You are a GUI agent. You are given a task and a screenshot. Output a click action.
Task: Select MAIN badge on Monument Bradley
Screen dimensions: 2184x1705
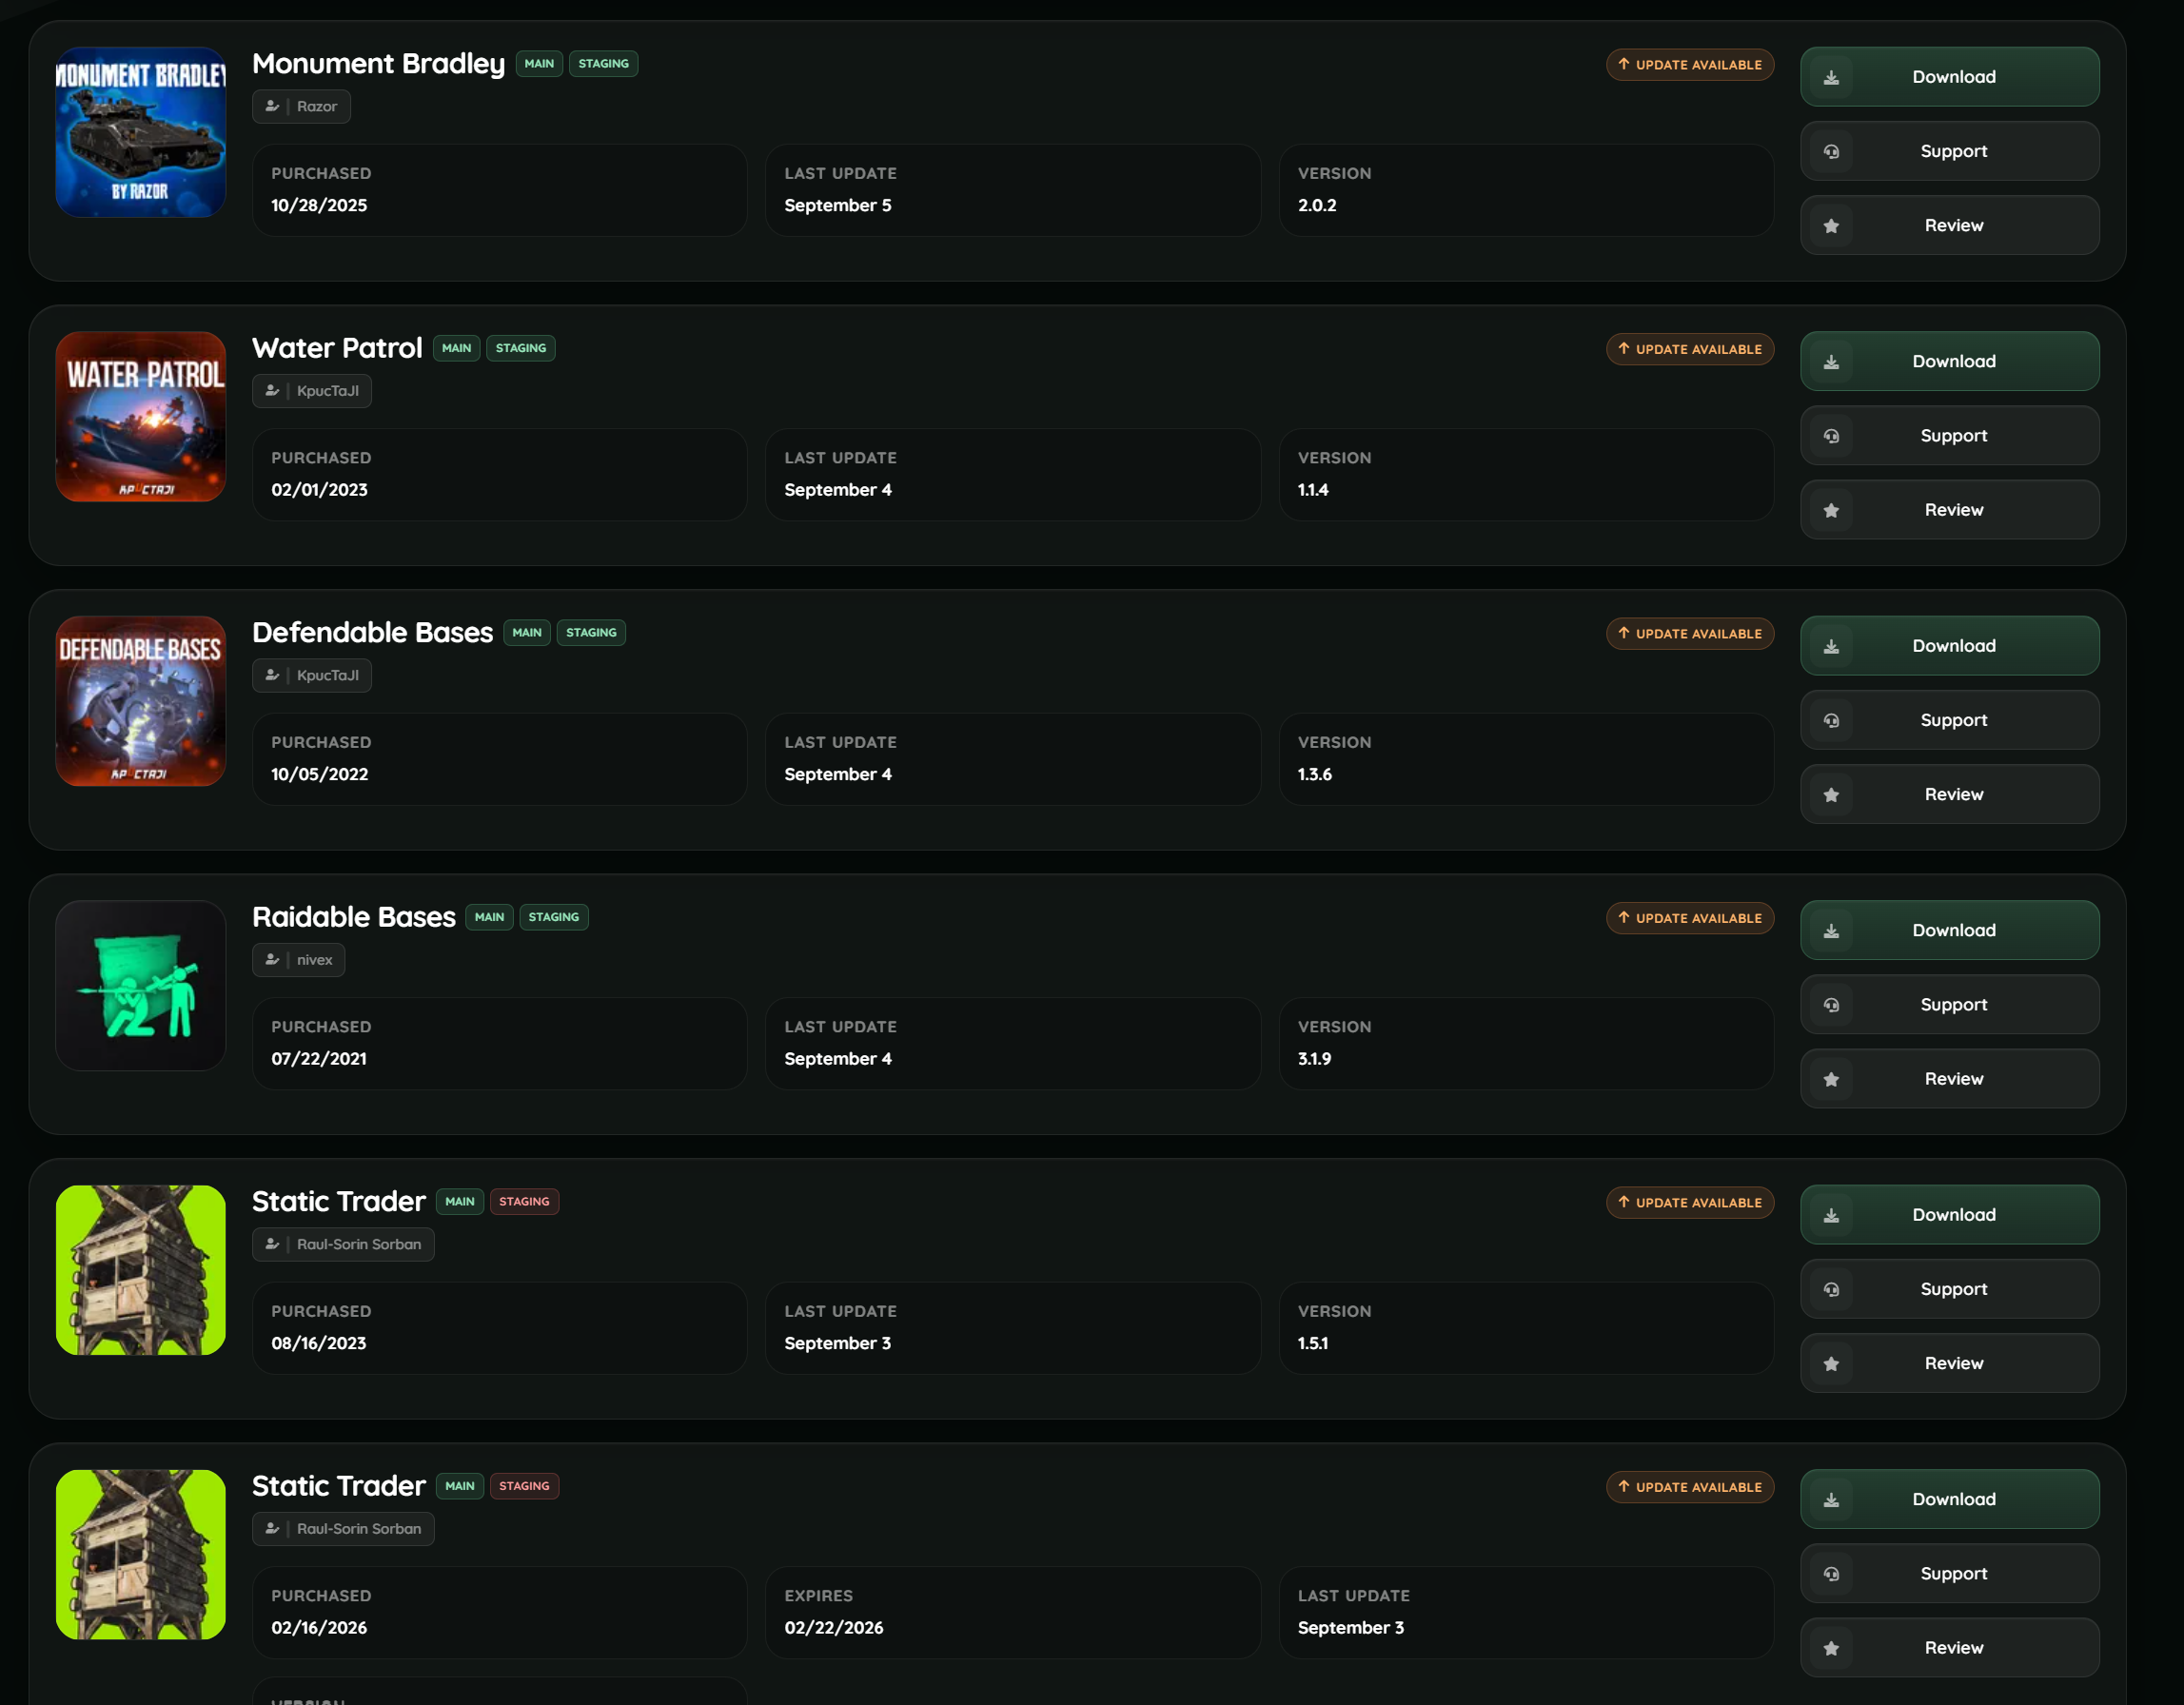[x=539, y=64]
